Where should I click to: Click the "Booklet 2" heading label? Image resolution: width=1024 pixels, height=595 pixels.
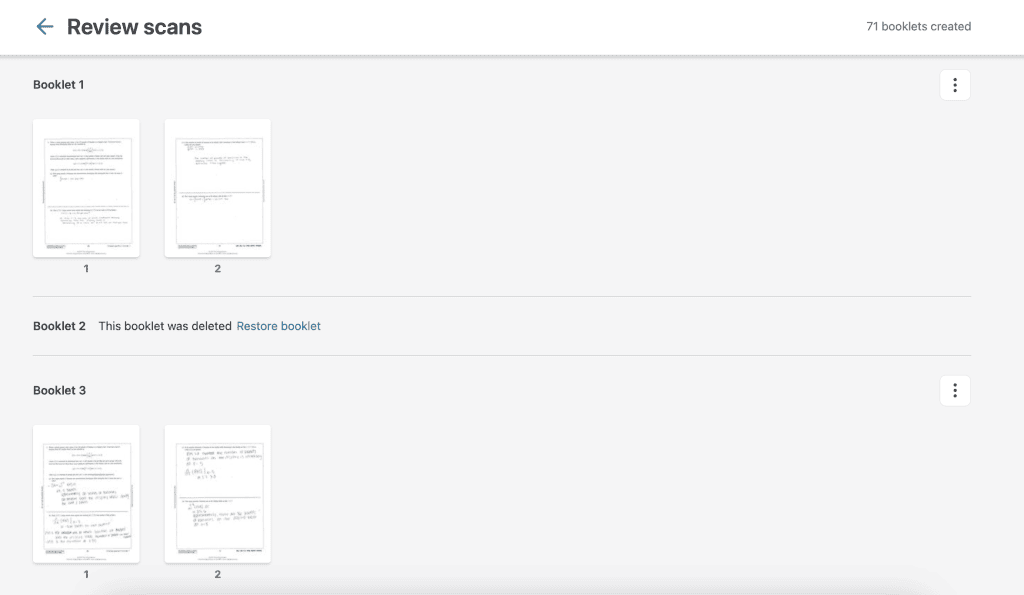pyautogui.click(x=59, y=326)
